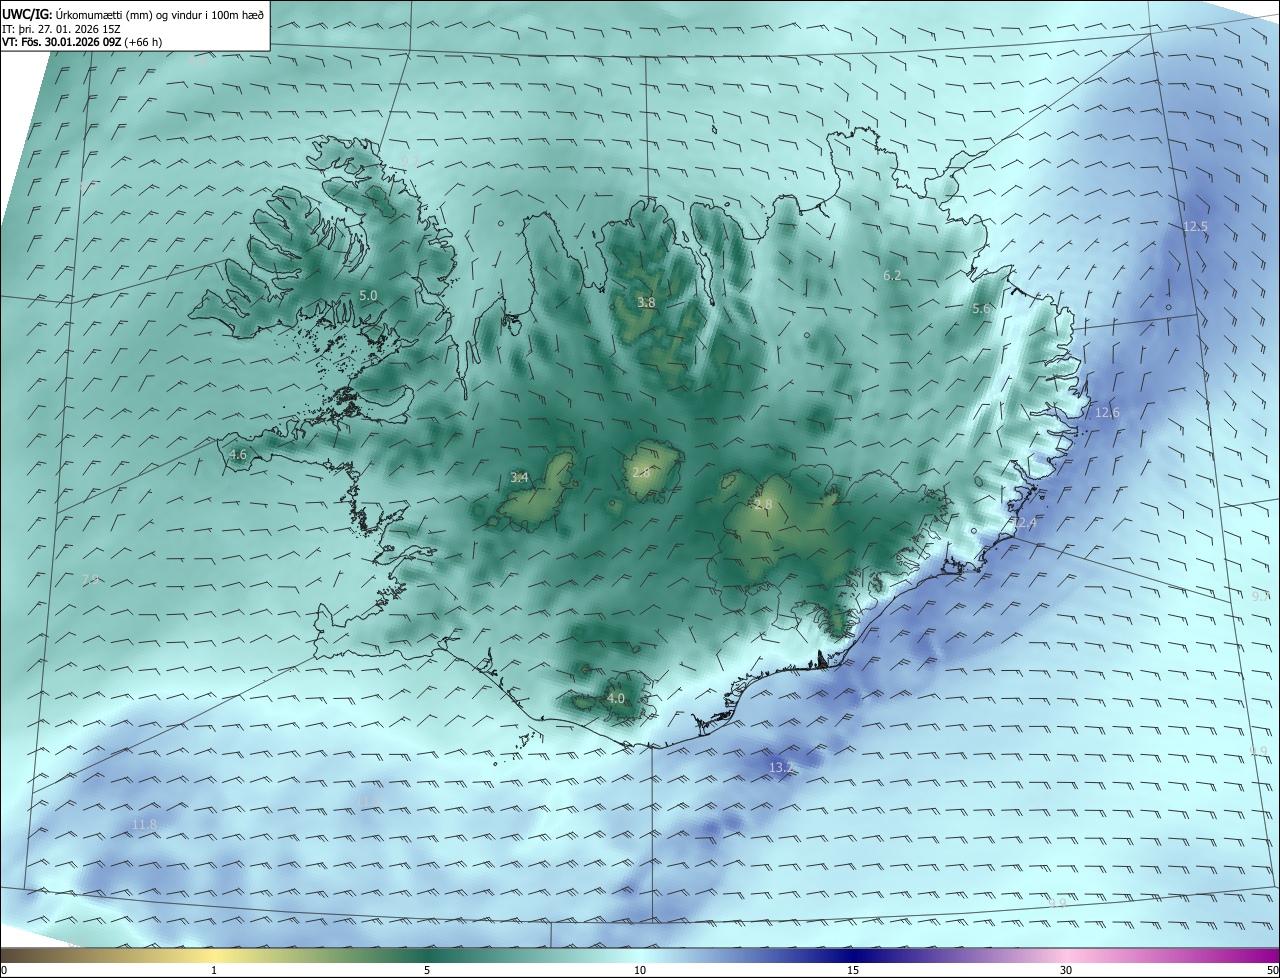
Task: Click the 15 tick on the color scale
Action: 853,970
